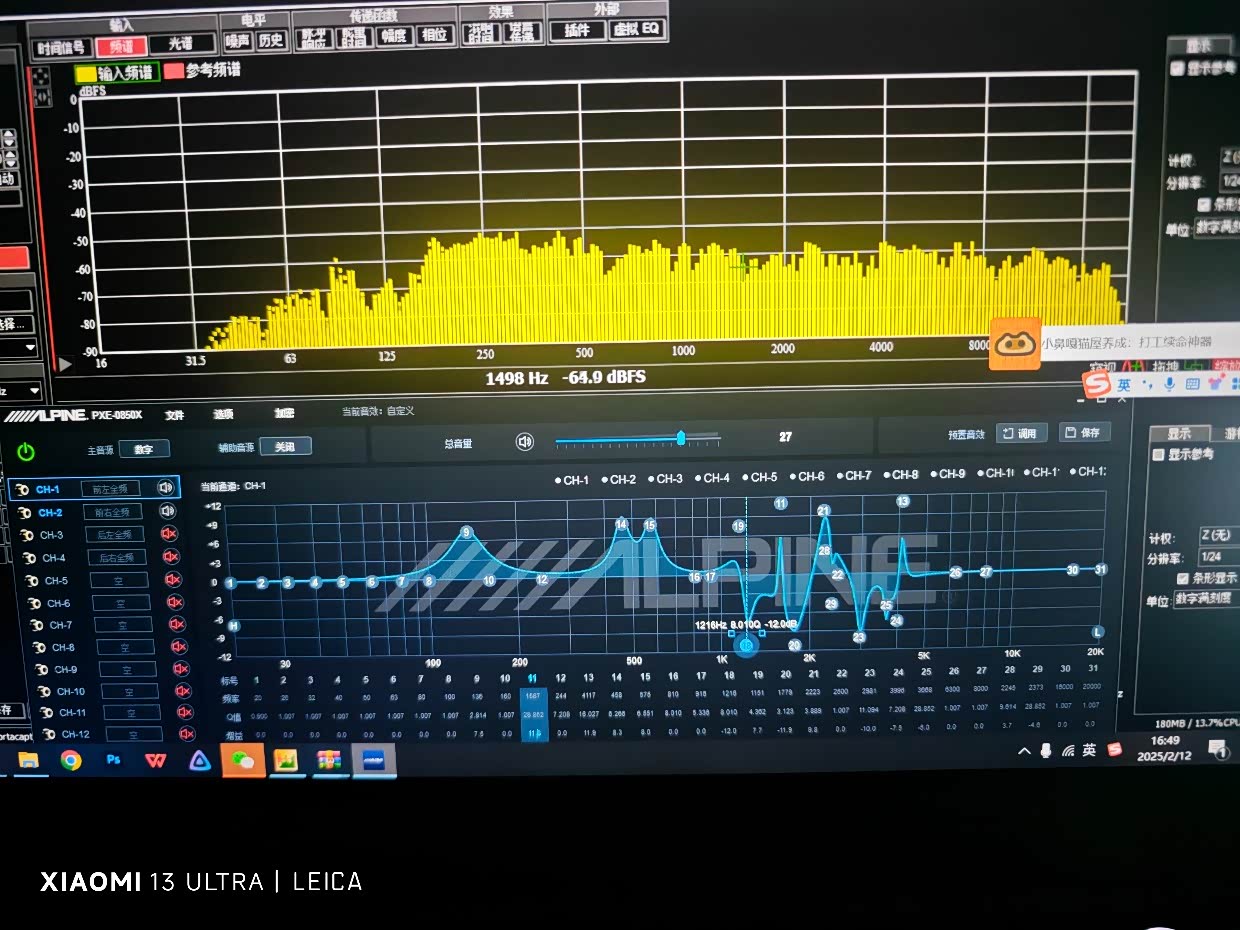Click the 总音量 master volume slider handle
1240x930 pixels.
pos(681,438)
